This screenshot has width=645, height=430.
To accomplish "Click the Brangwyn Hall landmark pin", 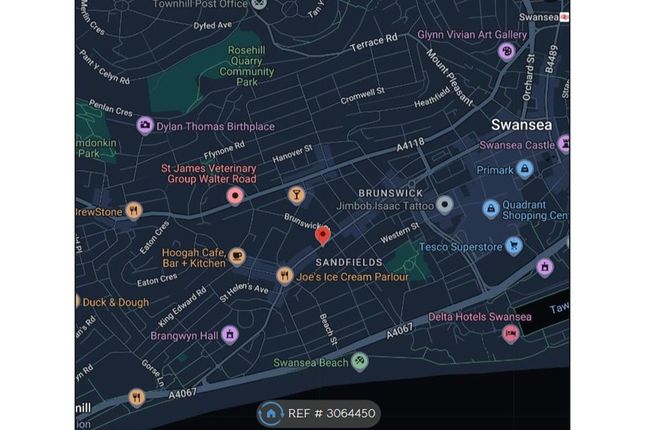I will pyautogui.click(x=230, y=334).
